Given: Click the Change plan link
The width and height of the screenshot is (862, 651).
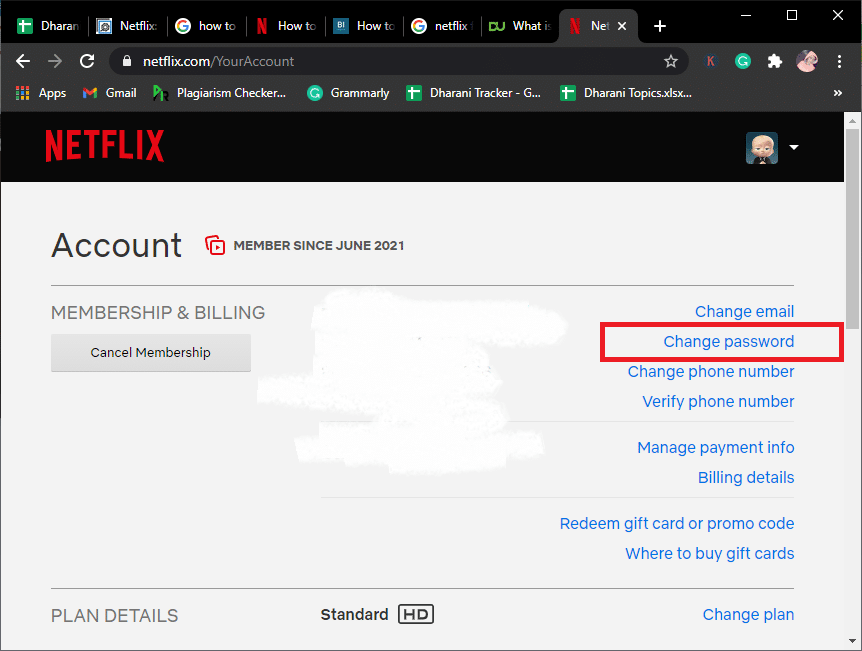Looking at the screenshot, I should 748,614.
